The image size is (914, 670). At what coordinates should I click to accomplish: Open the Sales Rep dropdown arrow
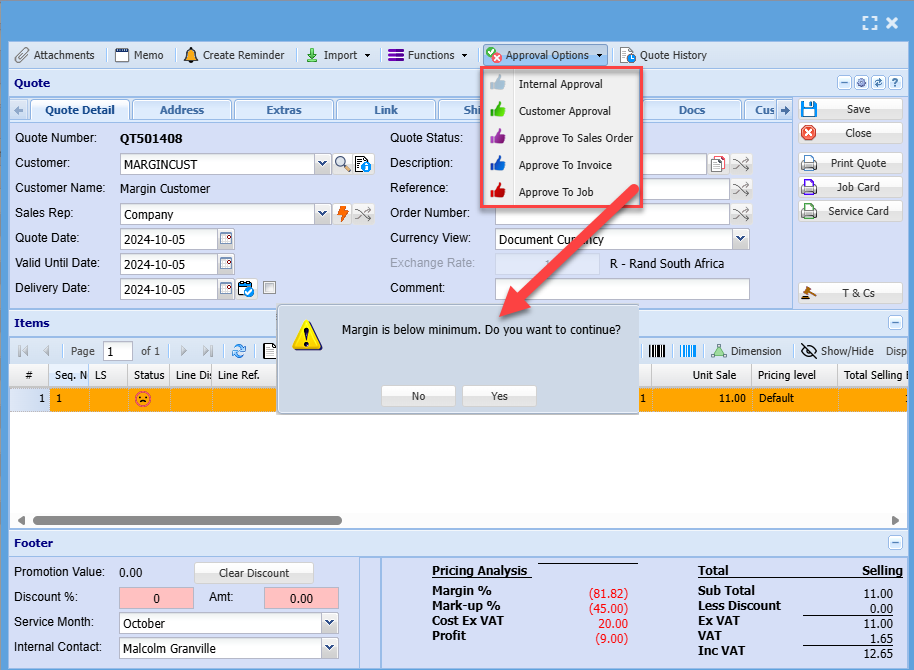point(322,214)
